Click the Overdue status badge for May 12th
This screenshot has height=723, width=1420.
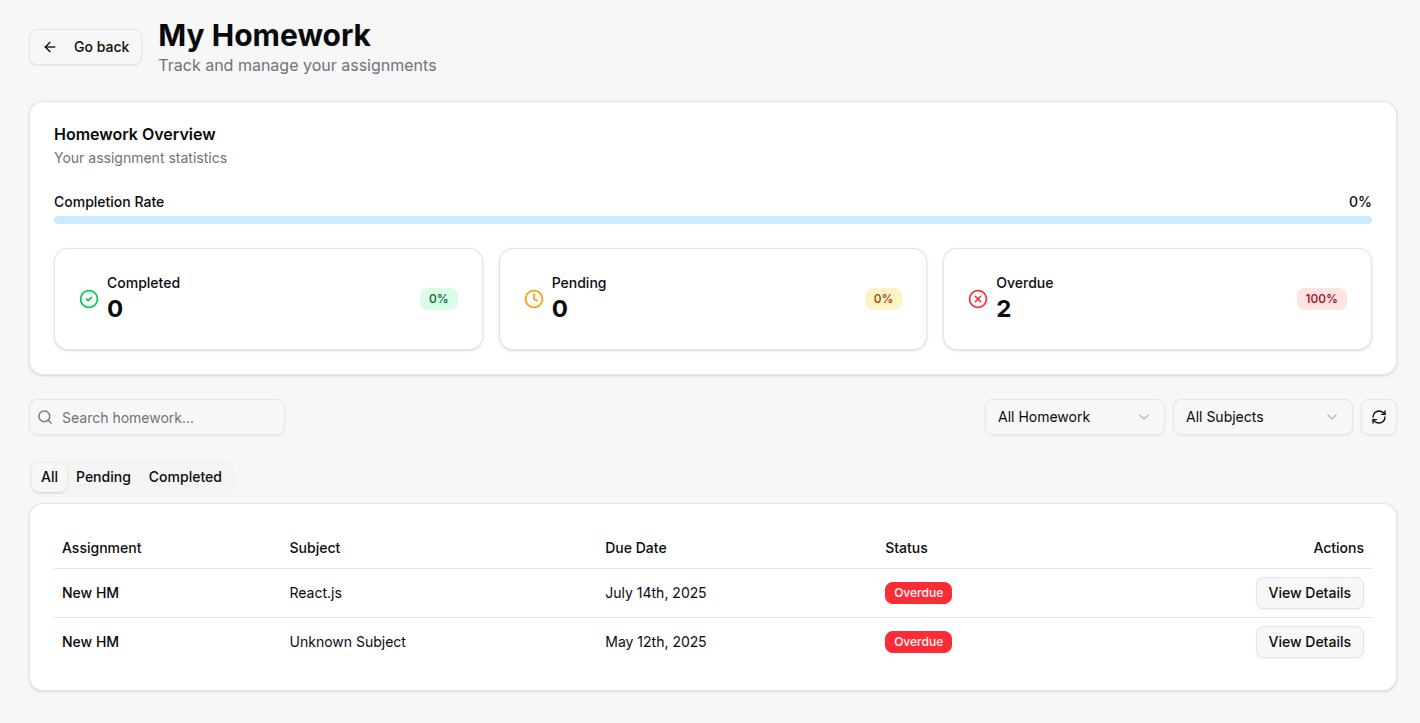(x=917, y=642)
